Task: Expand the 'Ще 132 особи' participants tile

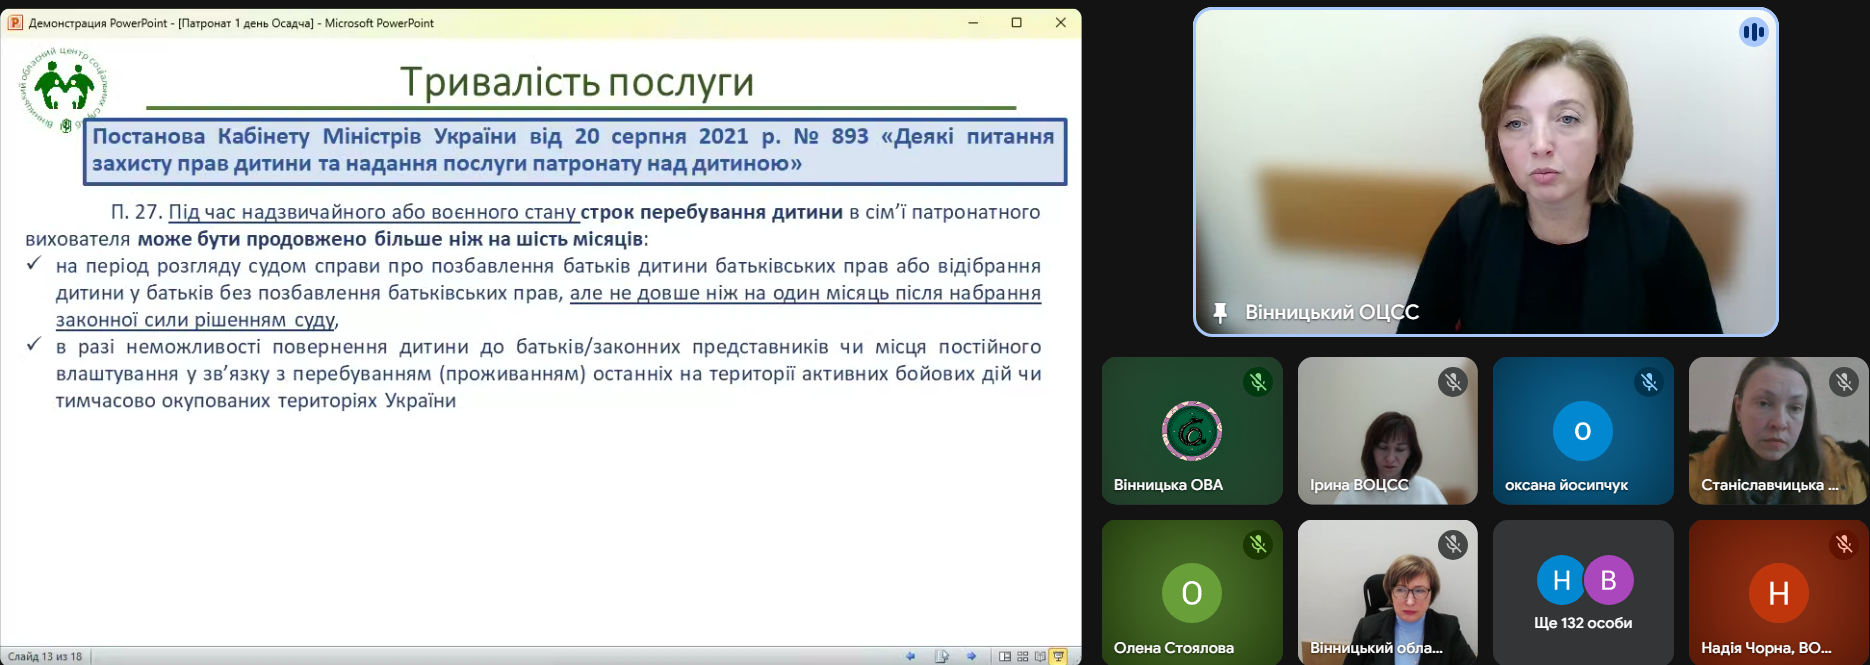Action: [x=1583, y=592]
